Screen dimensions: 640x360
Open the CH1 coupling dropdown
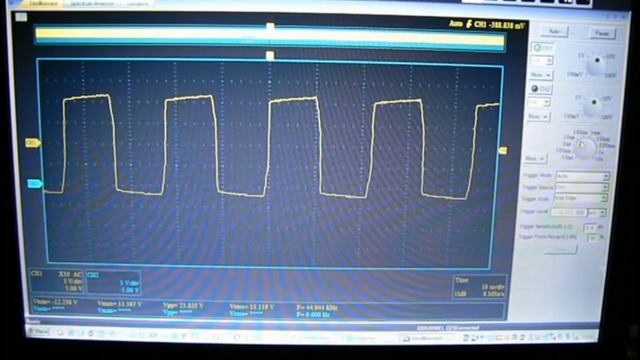coord(541,61)
